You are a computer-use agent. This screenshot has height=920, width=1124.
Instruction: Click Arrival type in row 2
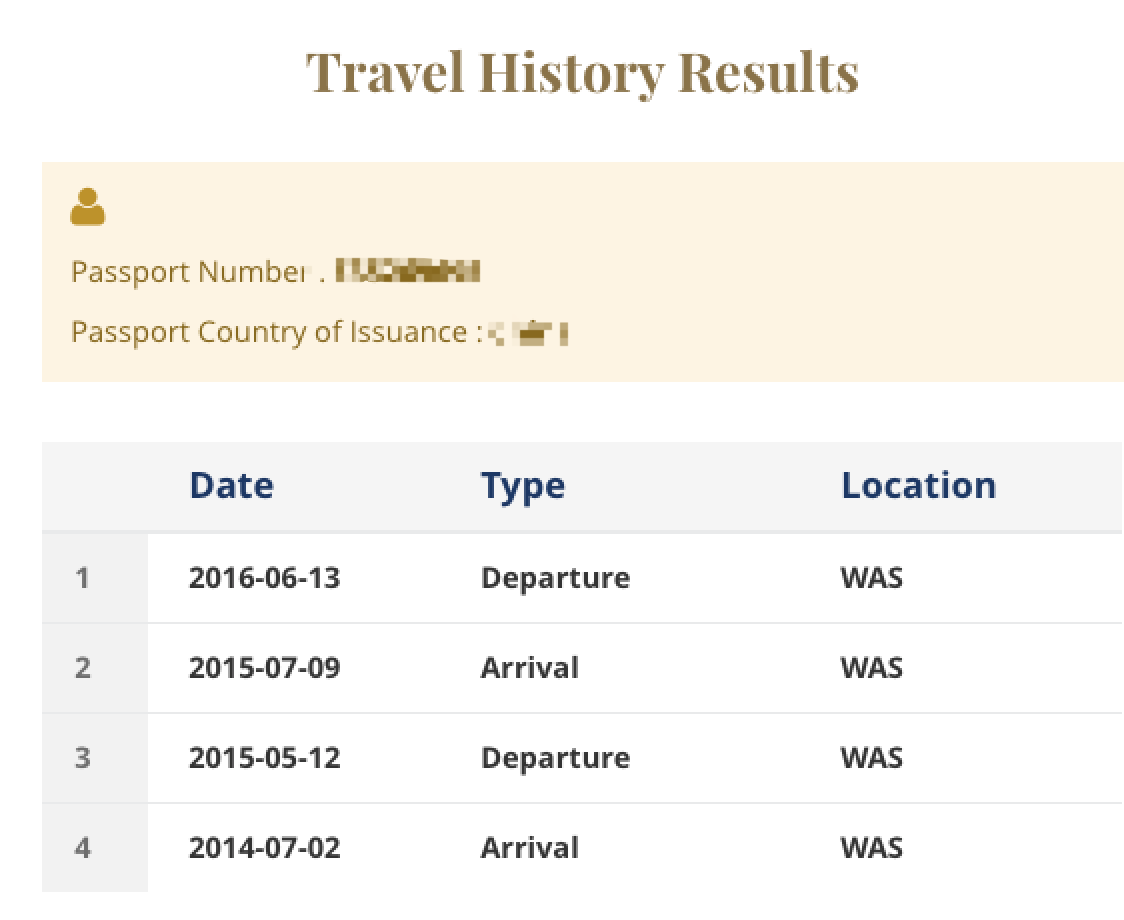(529, 668)
